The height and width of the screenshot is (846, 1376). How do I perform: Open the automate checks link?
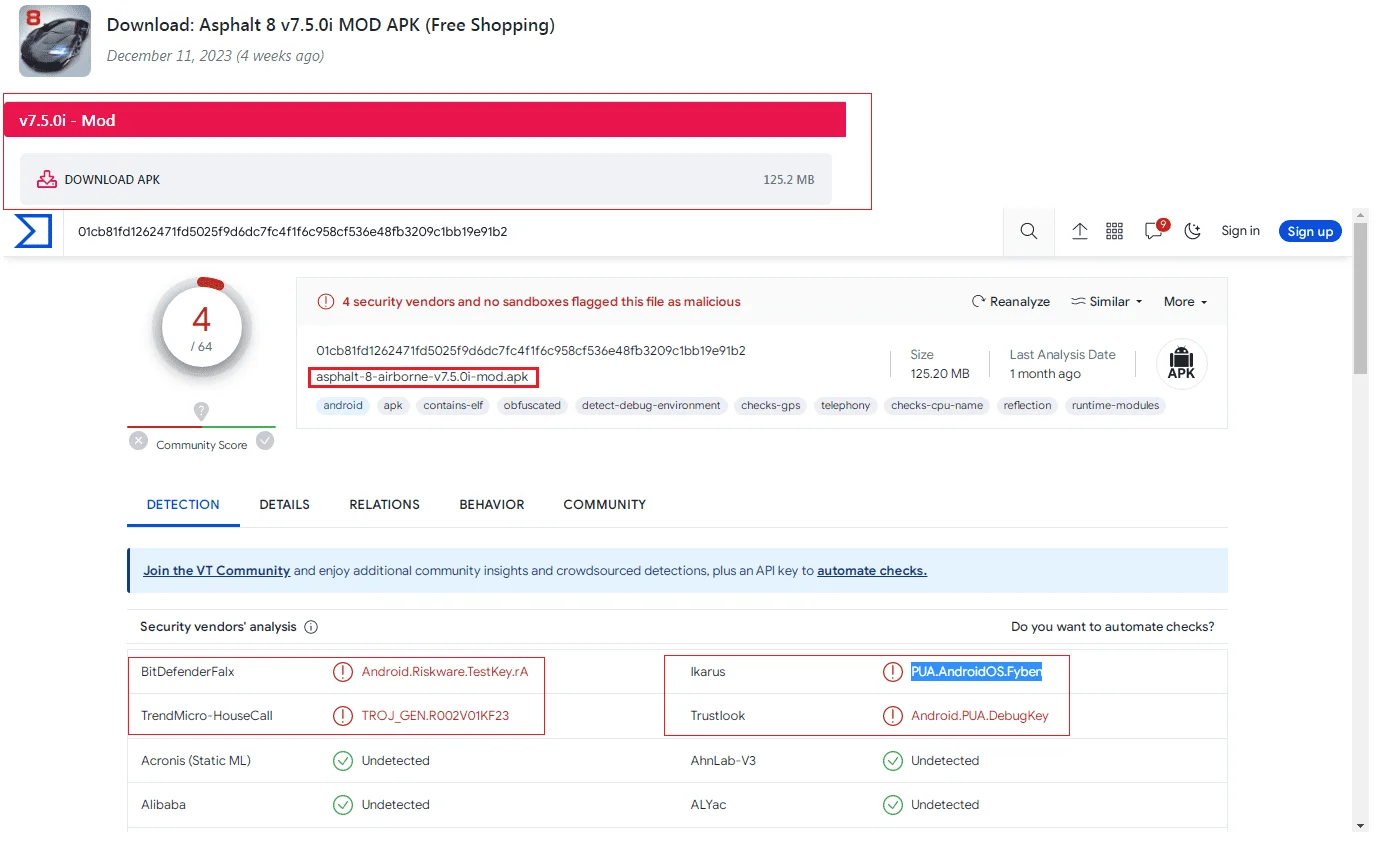(872, 571)
